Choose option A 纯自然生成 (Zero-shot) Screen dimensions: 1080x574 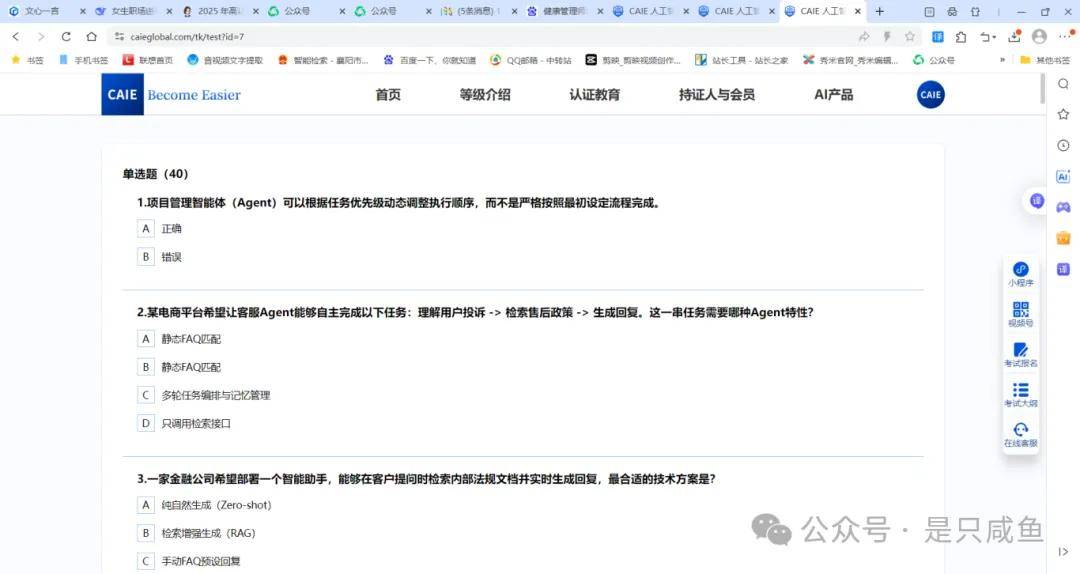coord(205,505)
